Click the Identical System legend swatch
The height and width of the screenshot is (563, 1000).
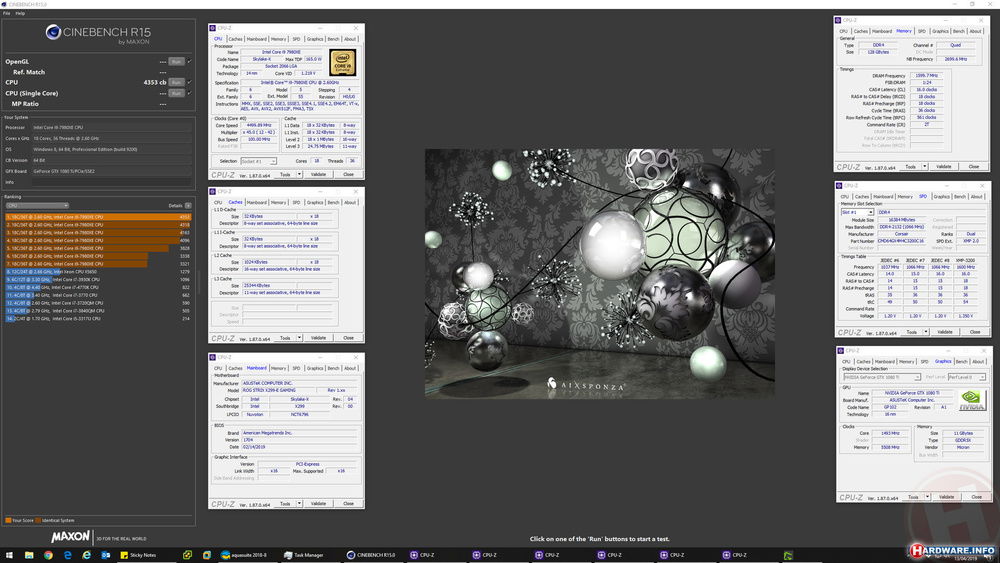coord(38,520)
